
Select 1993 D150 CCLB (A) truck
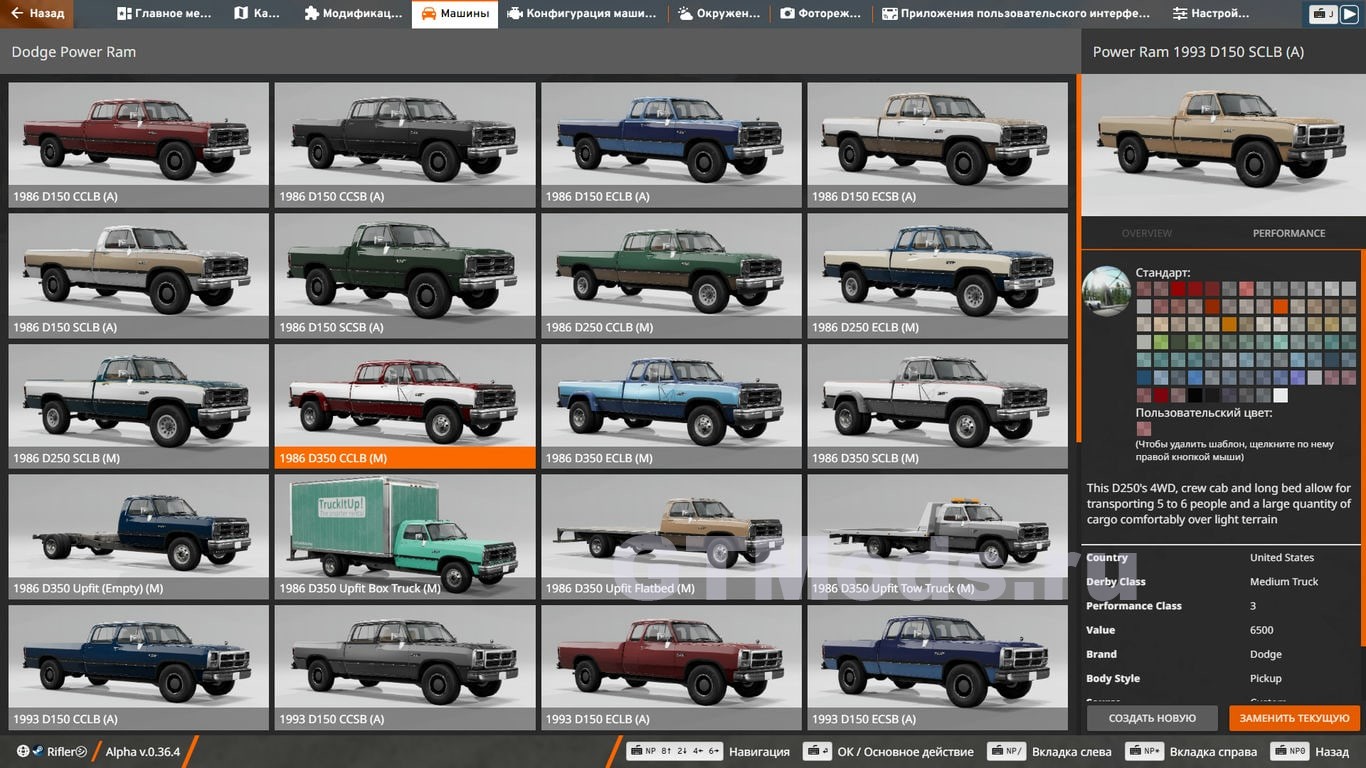click(x=139, y=668)
